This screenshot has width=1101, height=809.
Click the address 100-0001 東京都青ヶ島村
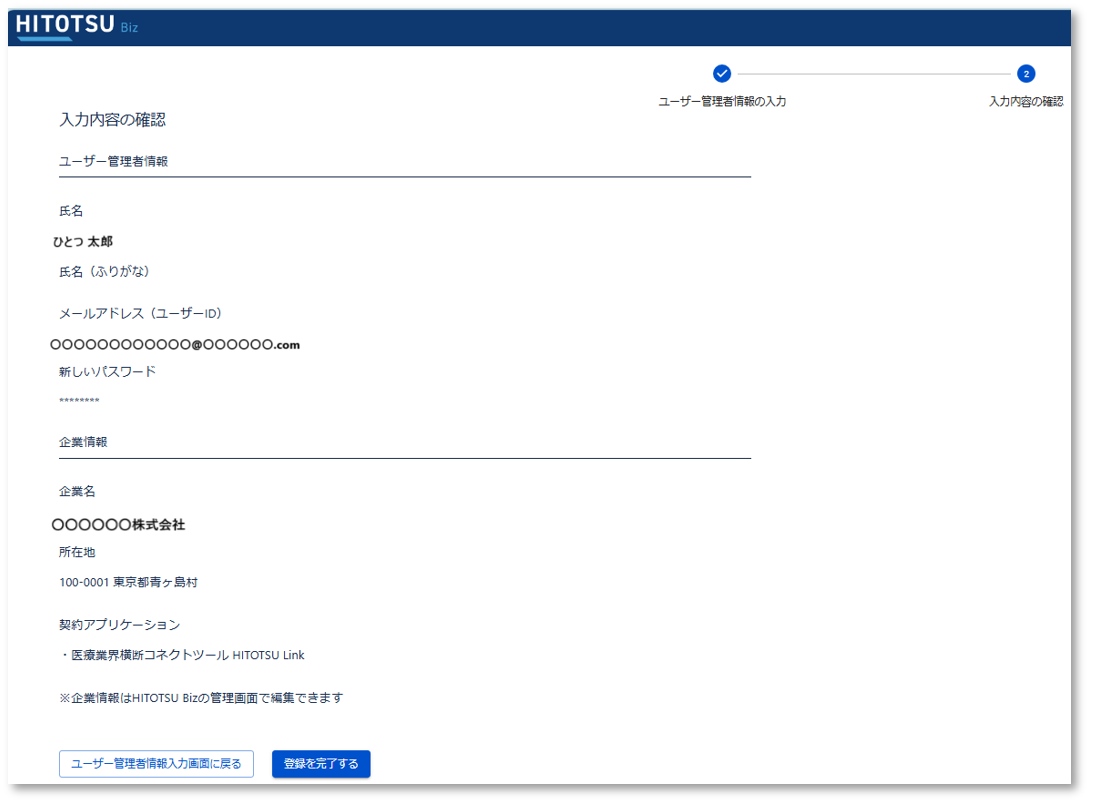click(x=135, y=582)
